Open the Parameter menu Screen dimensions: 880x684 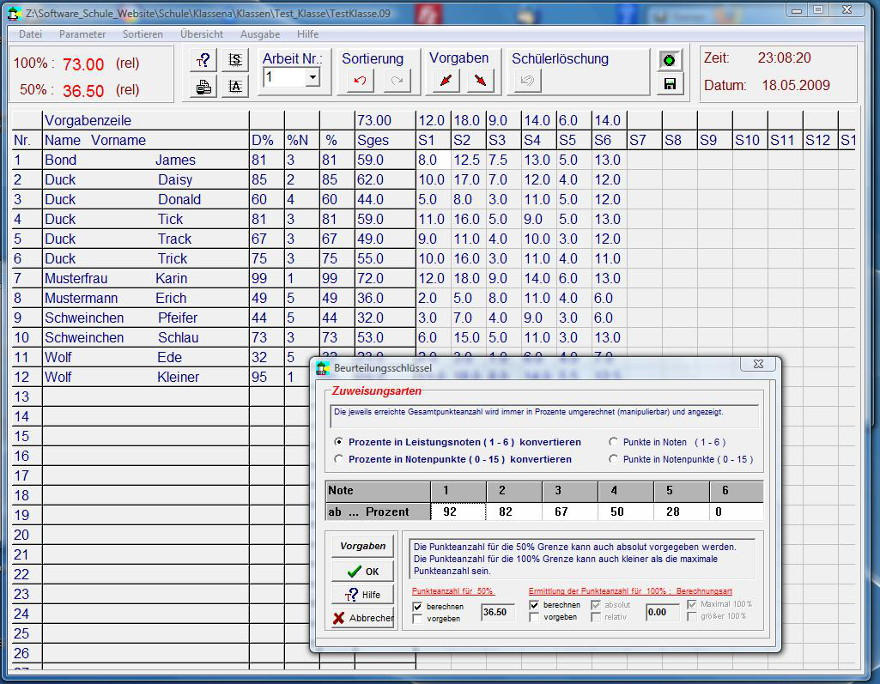[82, 34]
